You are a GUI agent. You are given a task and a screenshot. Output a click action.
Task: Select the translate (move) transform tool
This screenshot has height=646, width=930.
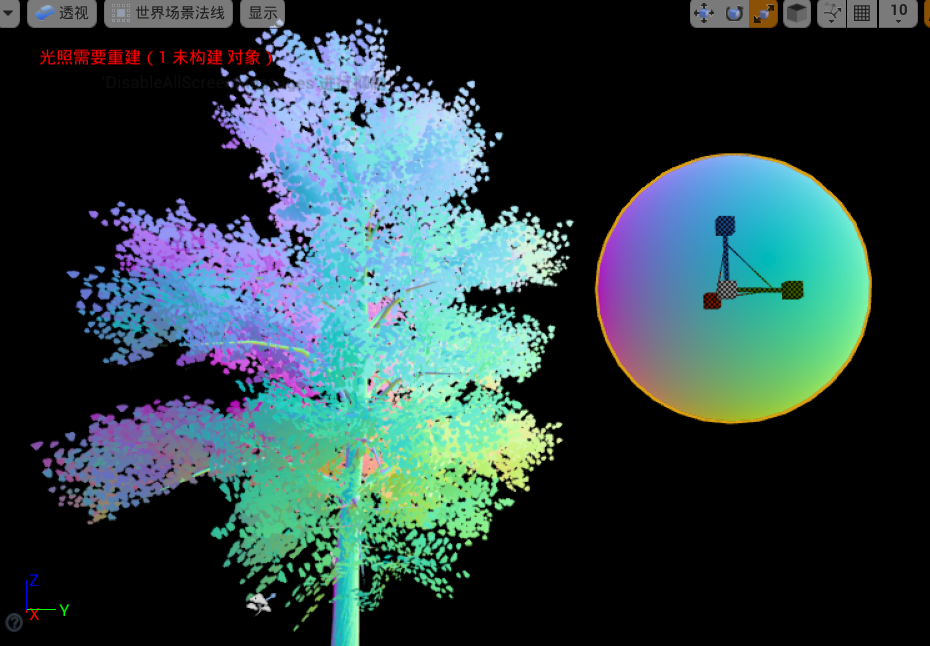click(x=705, y=13)
